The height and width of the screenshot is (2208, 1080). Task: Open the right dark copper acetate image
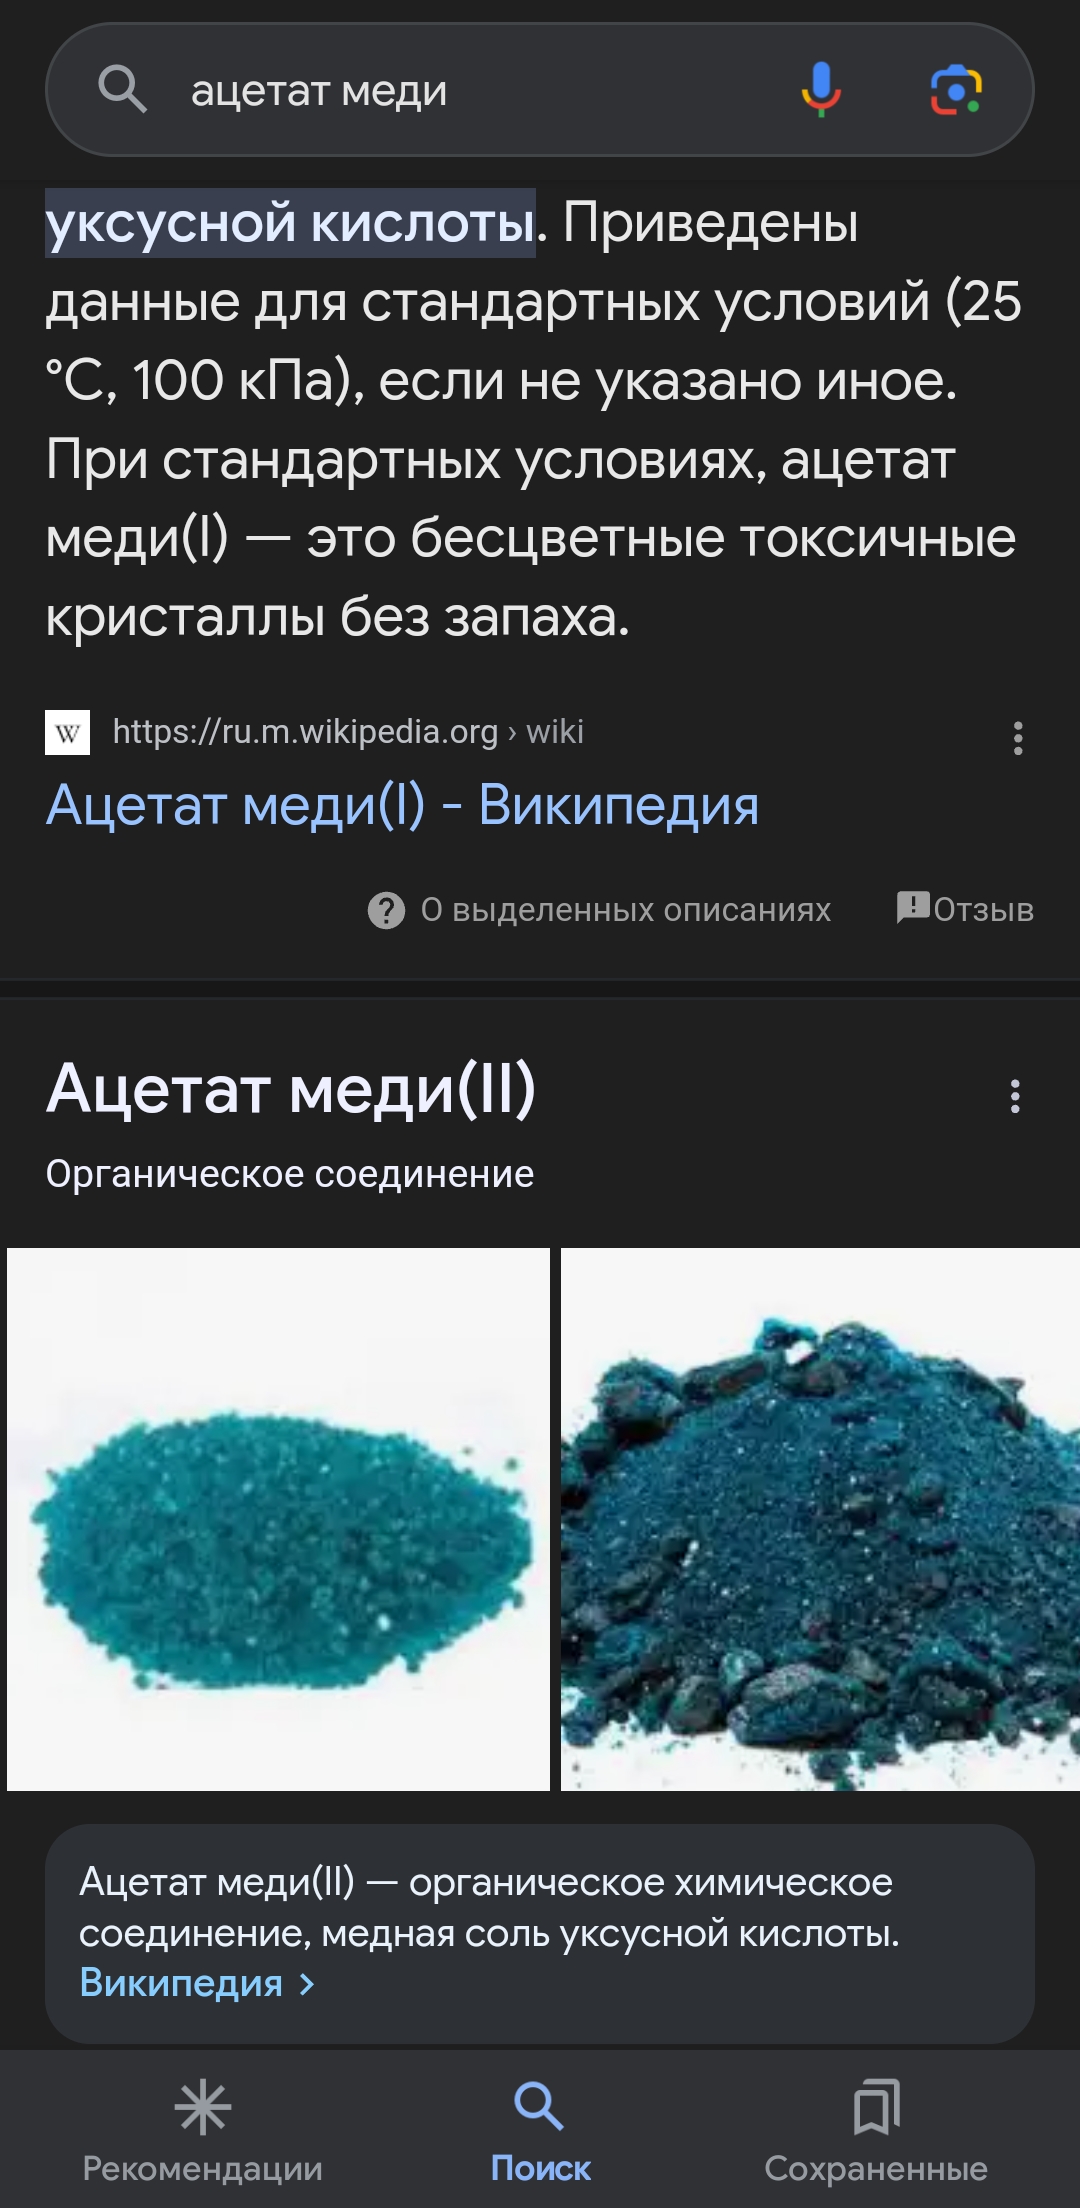tap(820, 1519)
